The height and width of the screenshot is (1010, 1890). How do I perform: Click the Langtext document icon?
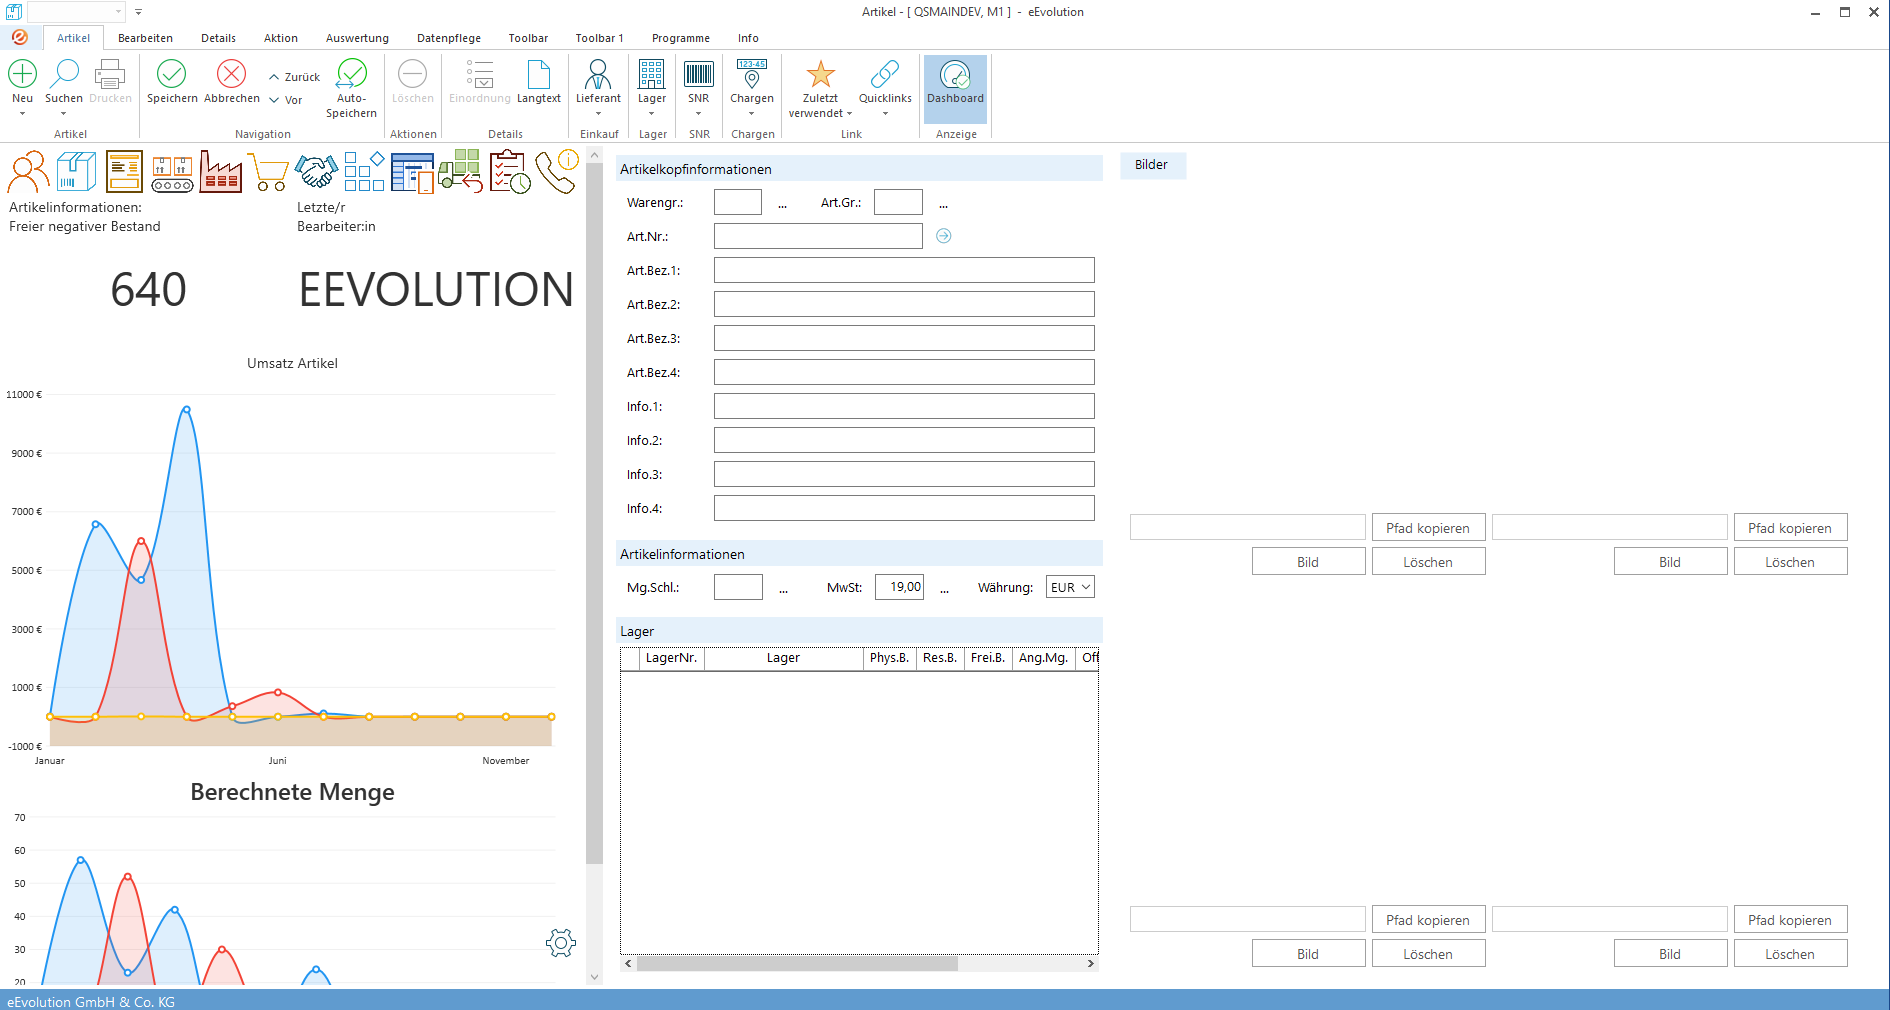(x=539, y=73)
